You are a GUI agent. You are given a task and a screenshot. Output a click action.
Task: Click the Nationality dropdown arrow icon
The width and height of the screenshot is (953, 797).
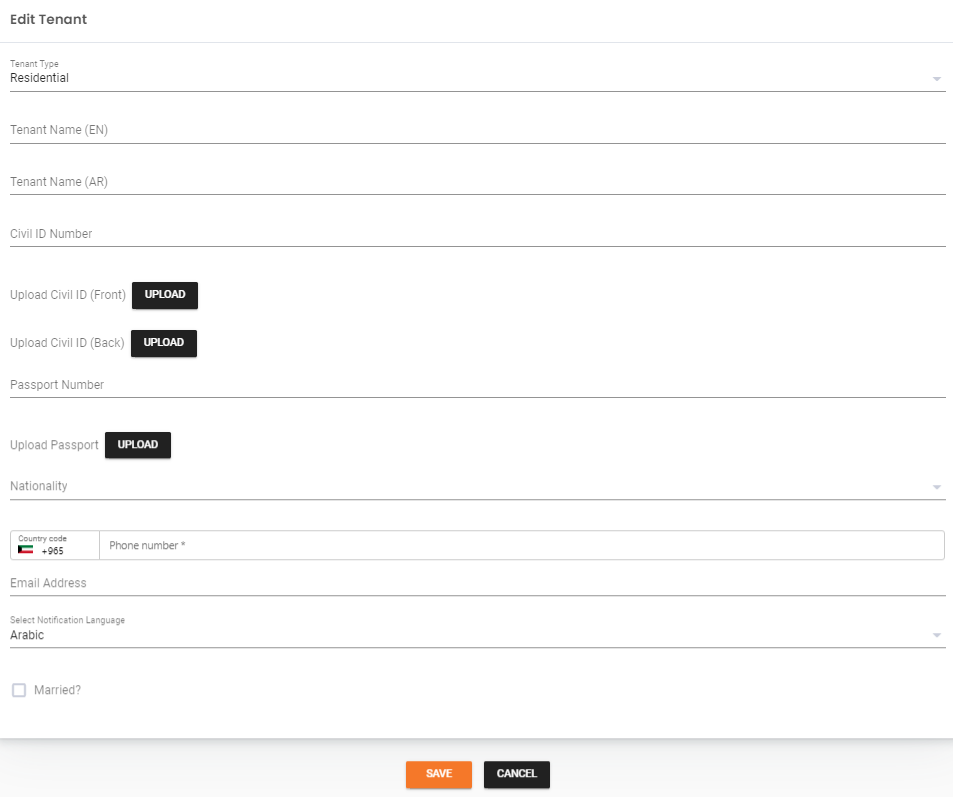[936, 487]
